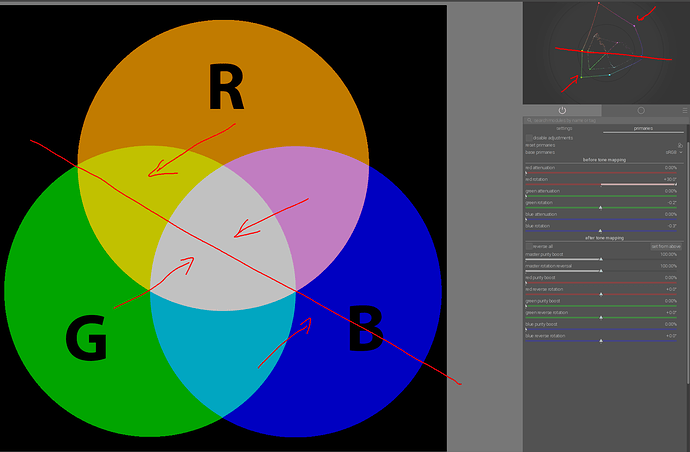Adjust the red rotation slider
The width and height of the screenshot is (690, 452).
(601, 184)
